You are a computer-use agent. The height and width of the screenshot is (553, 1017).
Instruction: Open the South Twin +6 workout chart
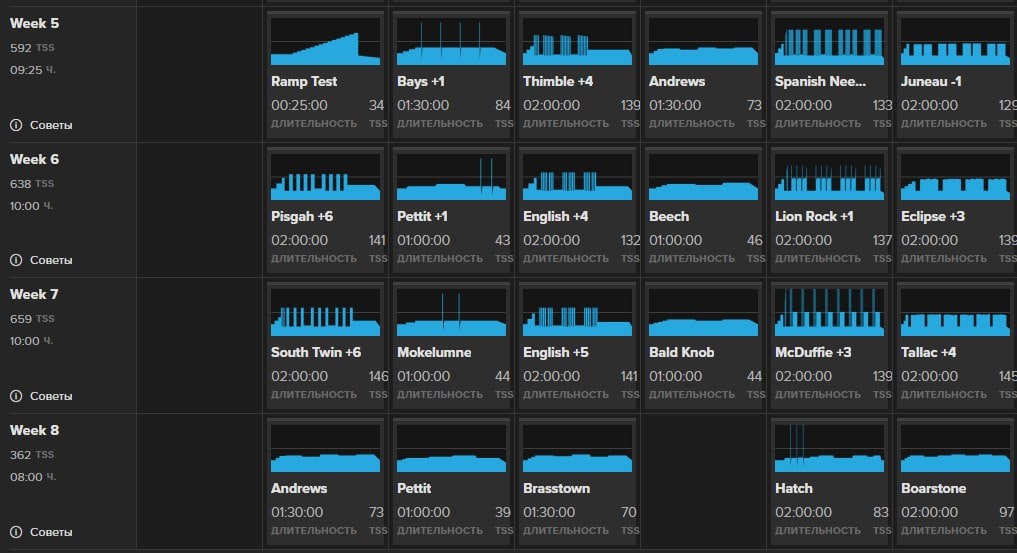[326, 312]
